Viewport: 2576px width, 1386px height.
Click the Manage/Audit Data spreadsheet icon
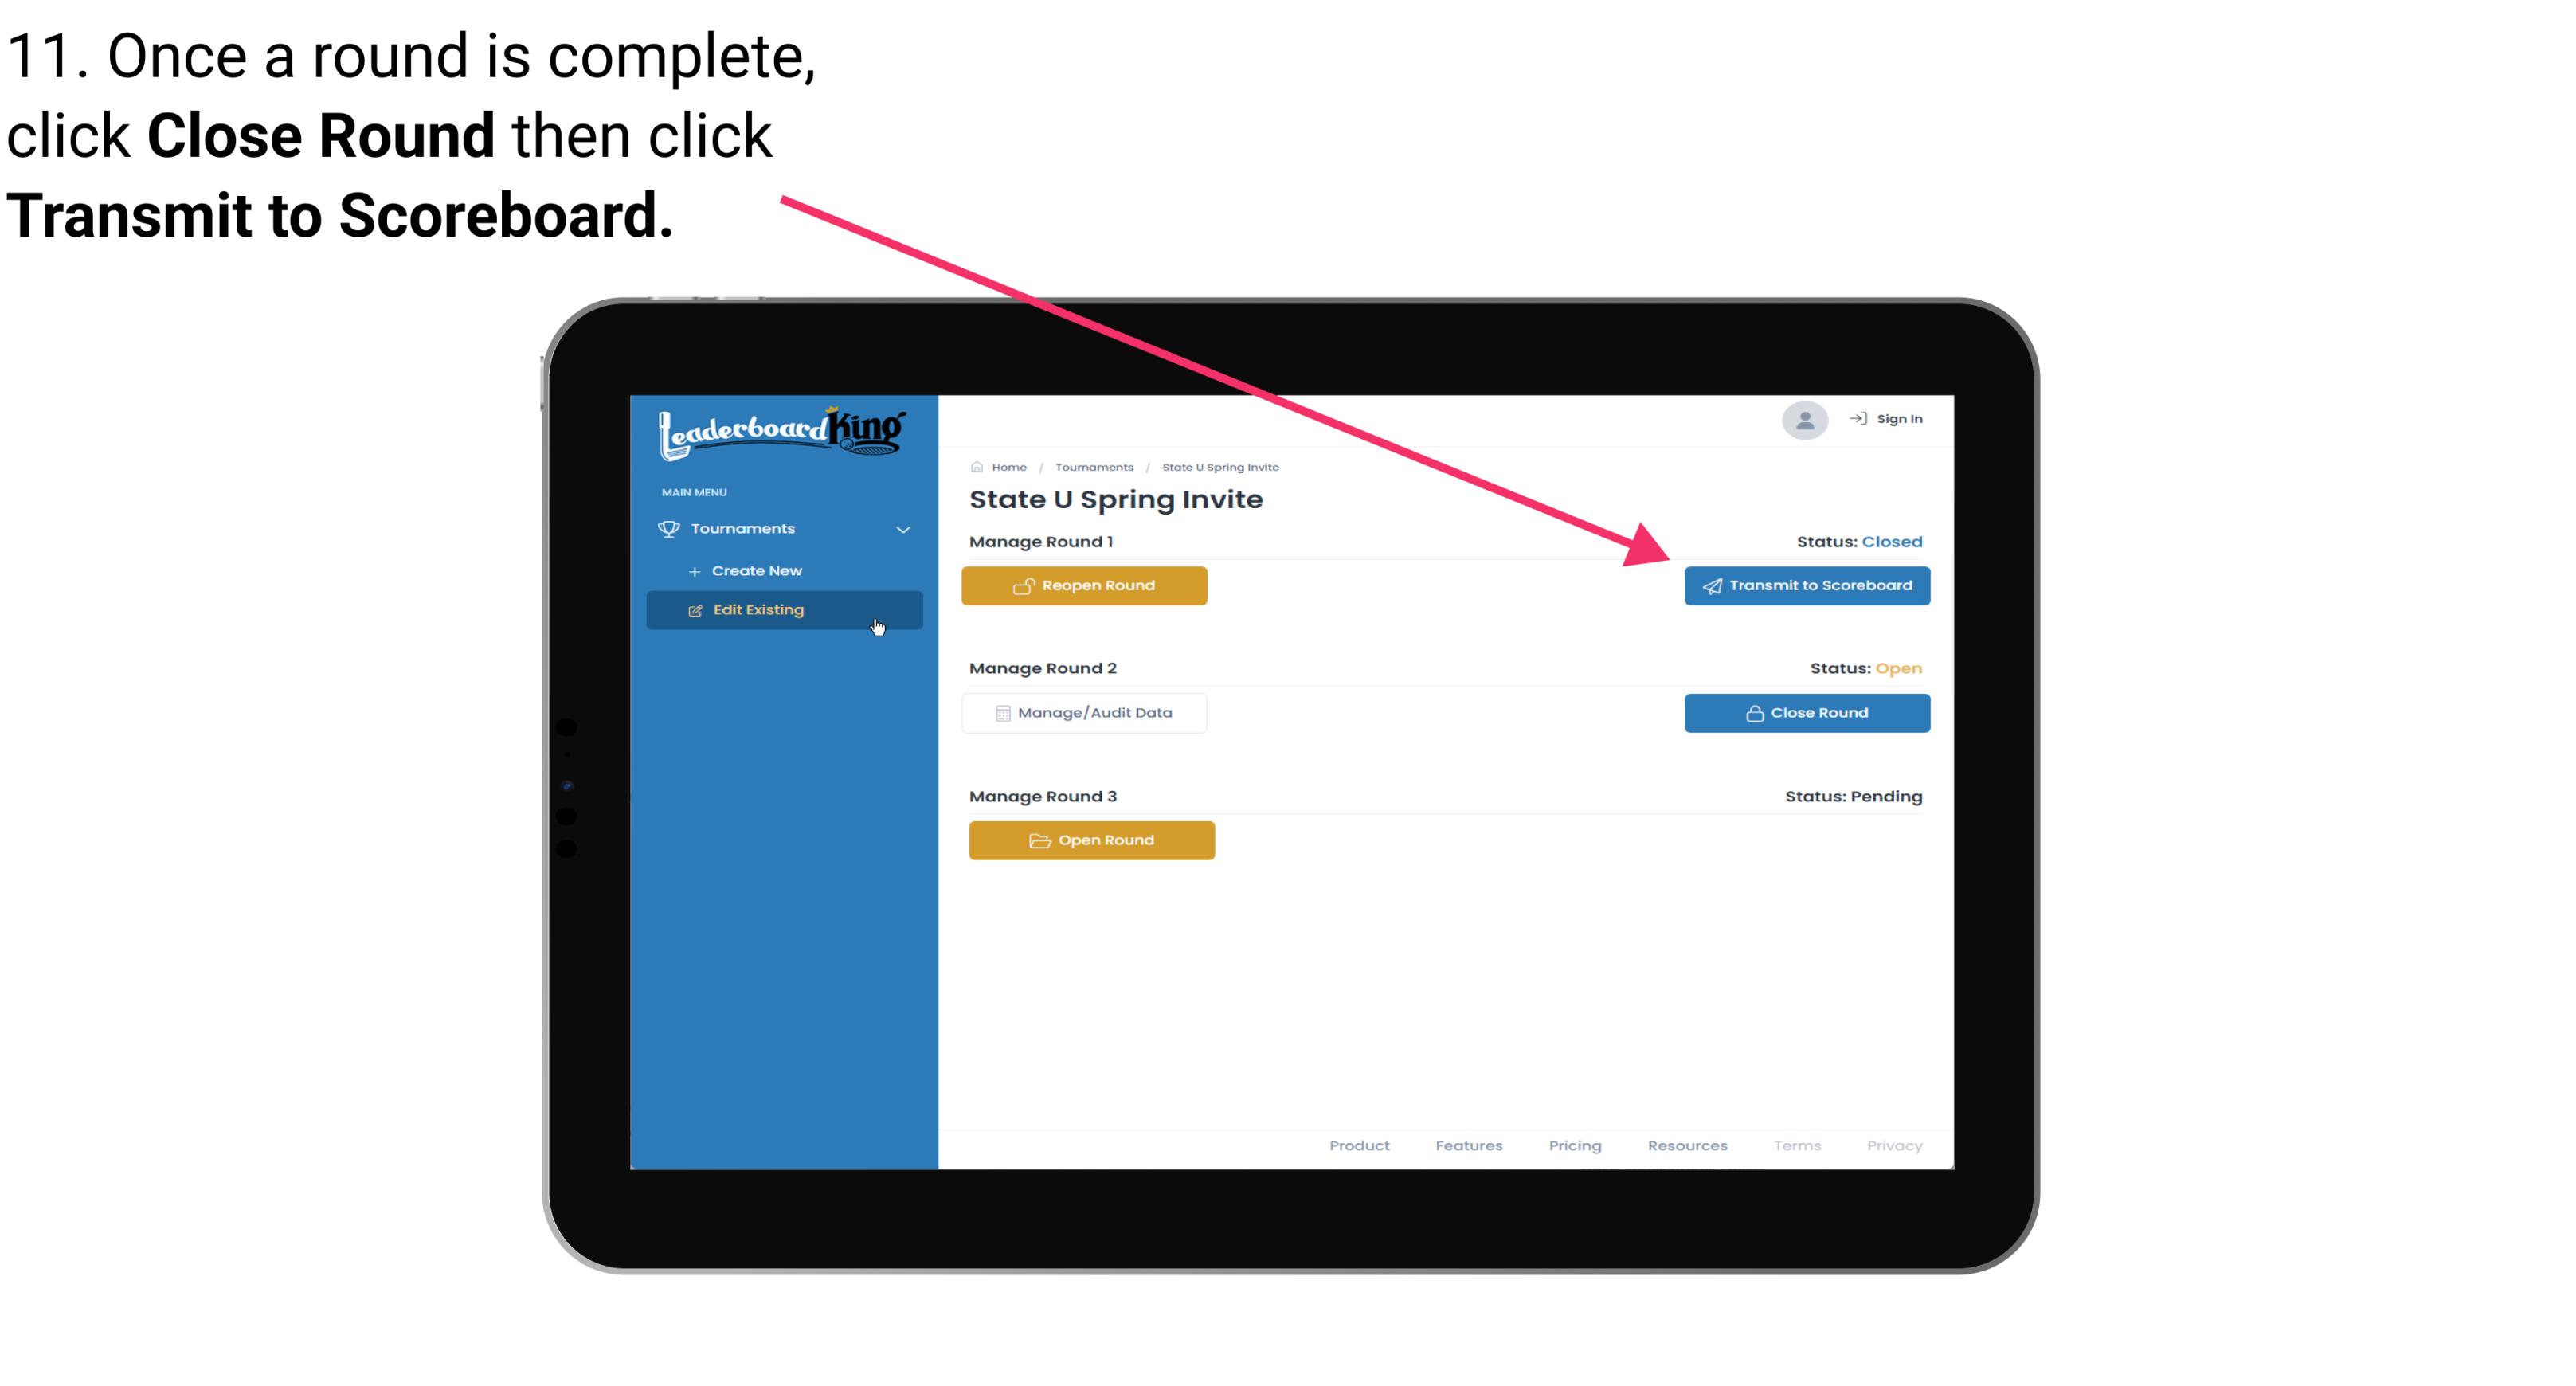tap(998, 712)
